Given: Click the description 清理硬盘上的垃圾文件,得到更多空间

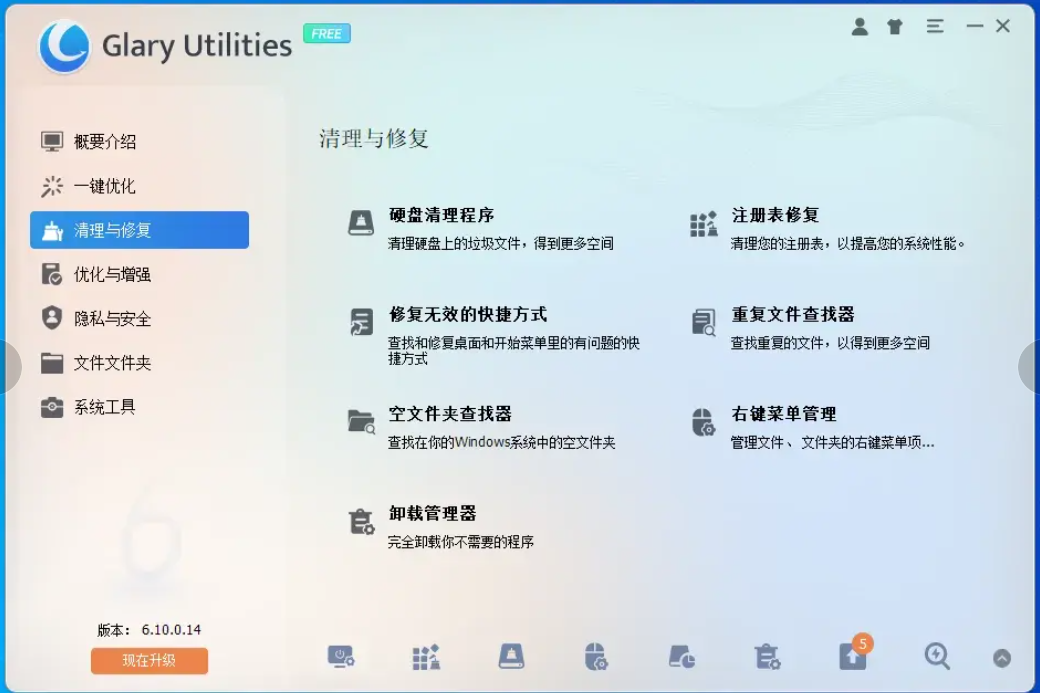Looking at the screenshot, I should (x=500, y=243).
